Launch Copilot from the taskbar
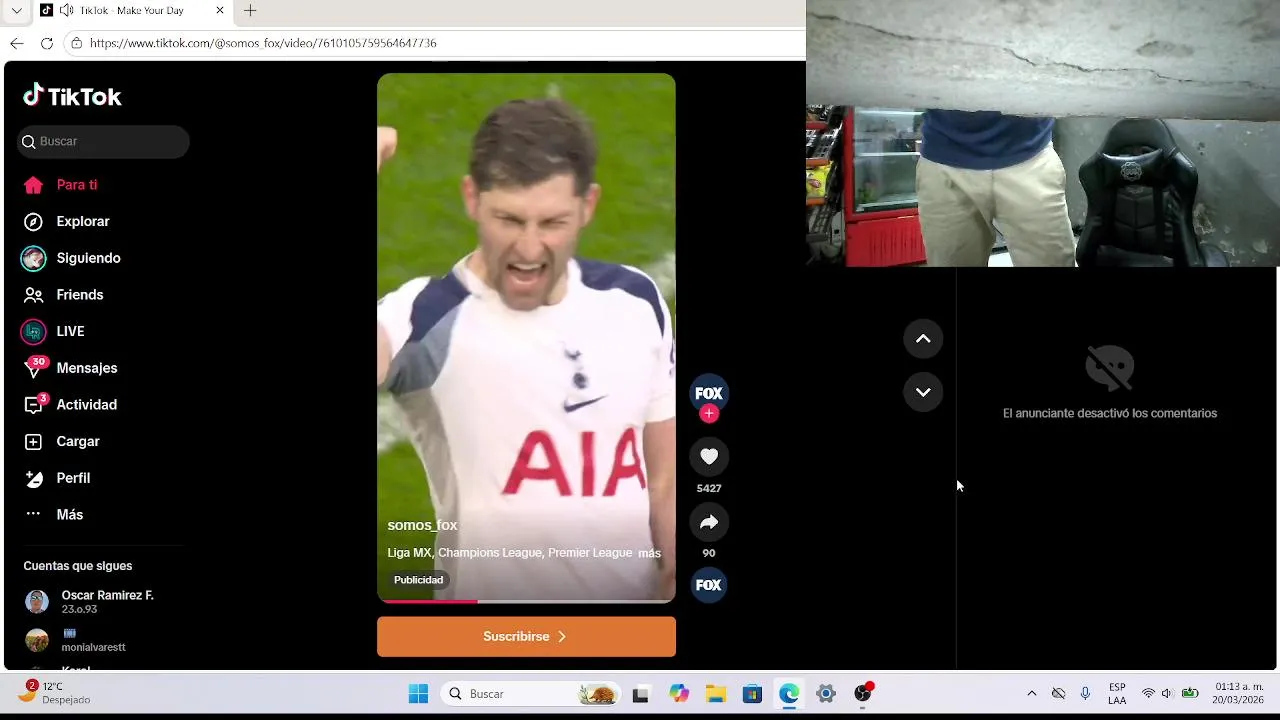This screenshot has width=1280, height=720. tap(679, 693)
